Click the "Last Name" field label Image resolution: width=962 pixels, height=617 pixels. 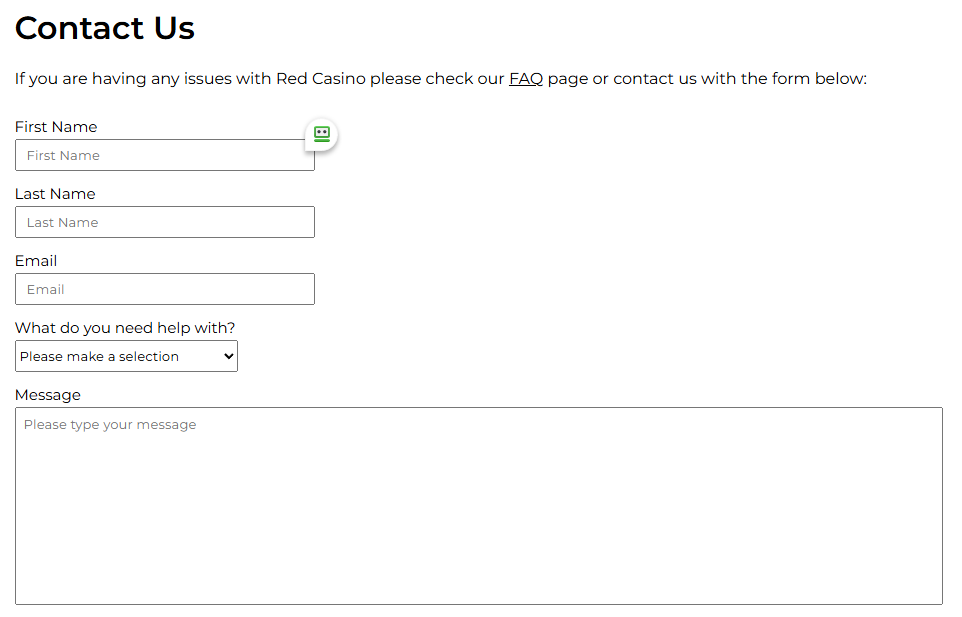click(x=55, y=194)
